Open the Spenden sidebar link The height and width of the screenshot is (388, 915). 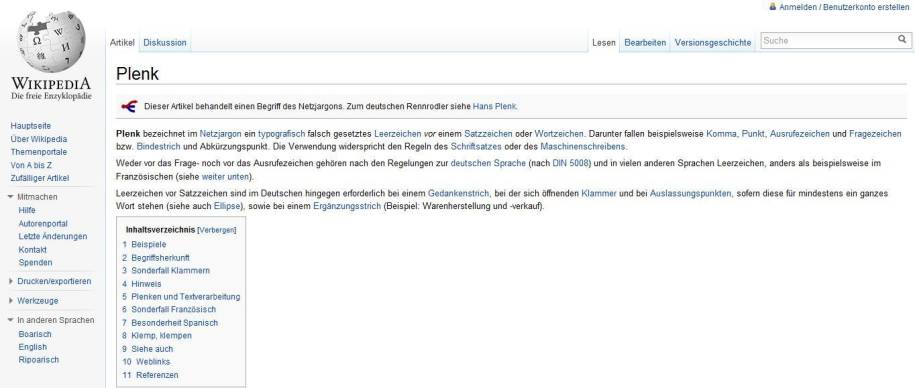pyautogui.click(x=35, y=263)
